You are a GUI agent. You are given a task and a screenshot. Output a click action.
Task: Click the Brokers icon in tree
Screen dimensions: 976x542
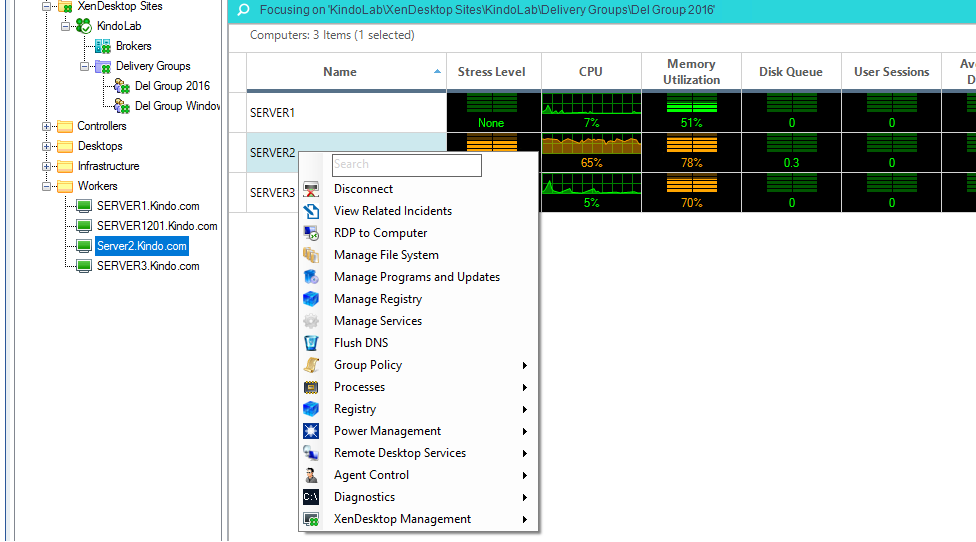click(x=103, y=46)
